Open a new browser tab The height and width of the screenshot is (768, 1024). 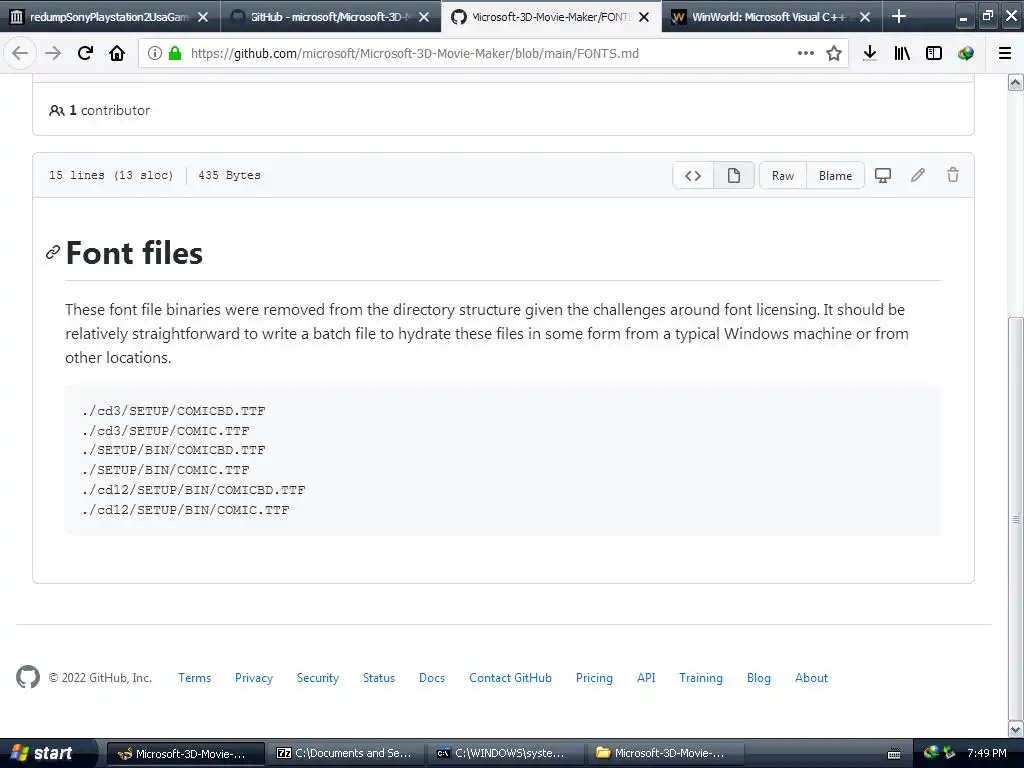point(899,16)
